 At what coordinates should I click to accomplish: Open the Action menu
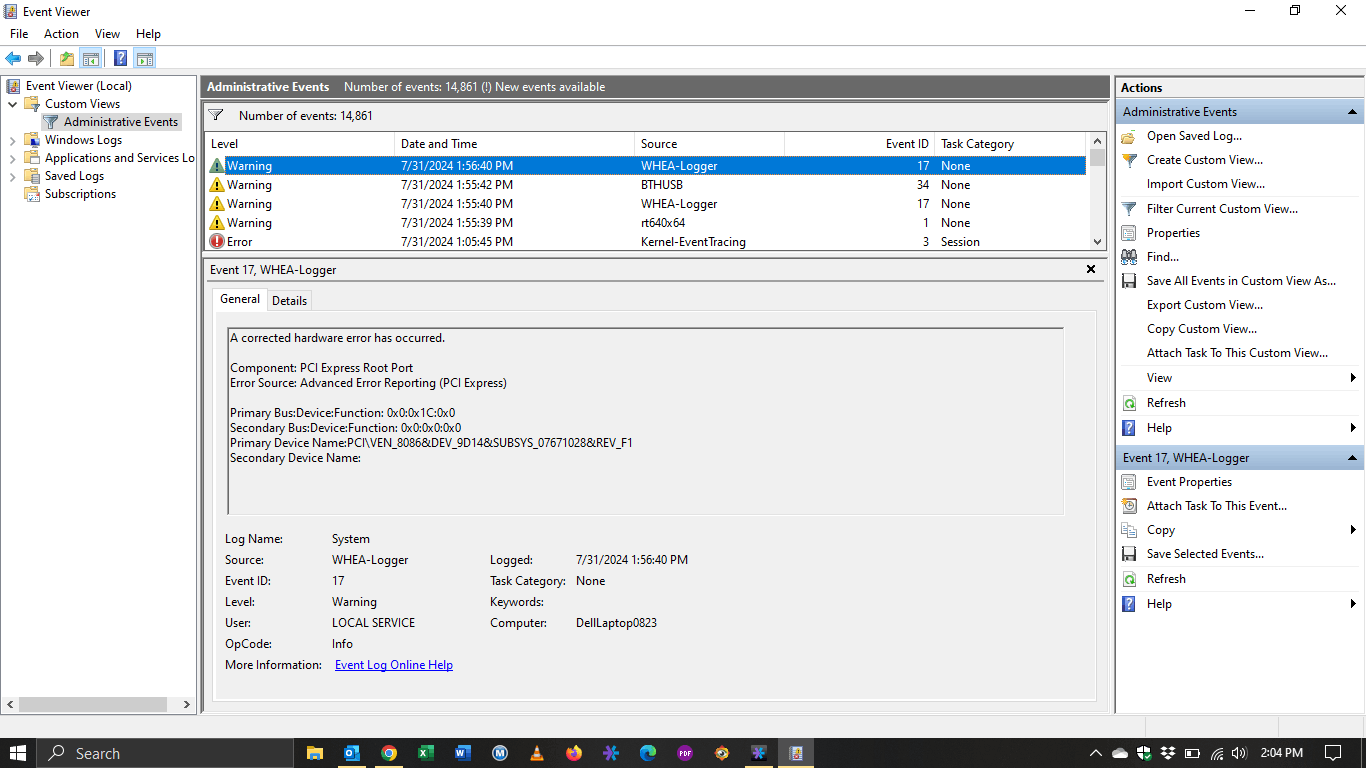61,34
